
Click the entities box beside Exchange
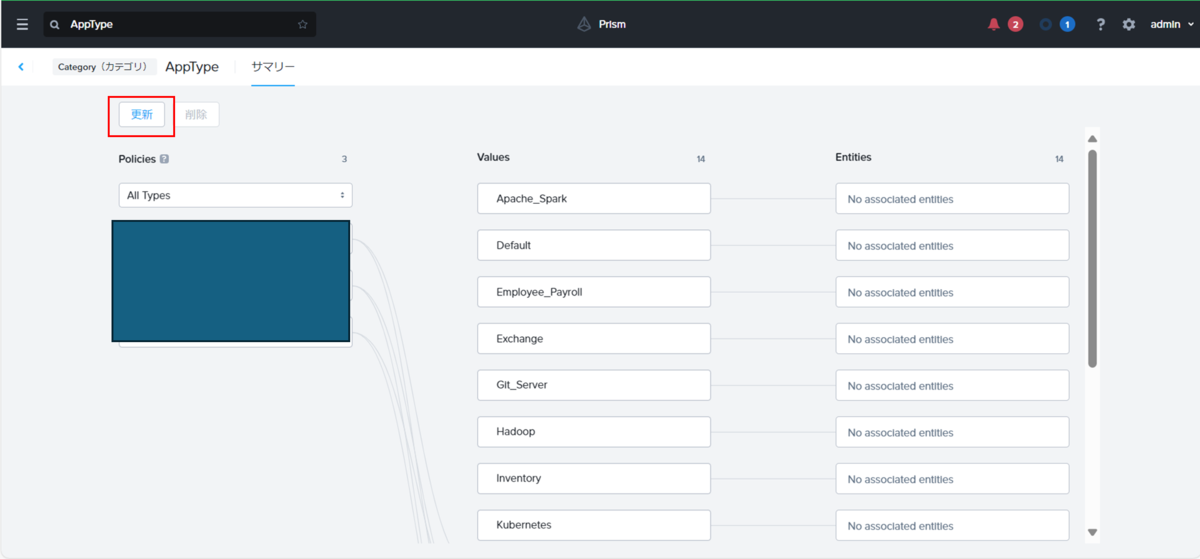[952, 338]
